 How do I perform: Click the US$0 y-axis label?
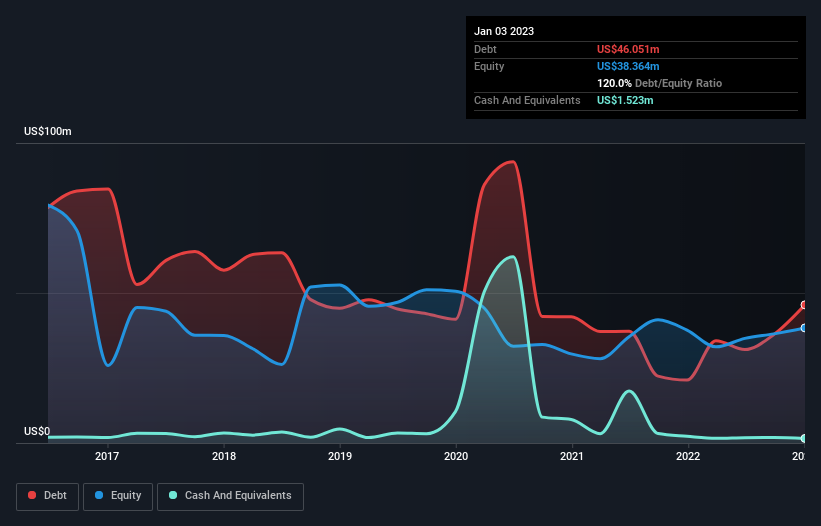tap(37, 431)
